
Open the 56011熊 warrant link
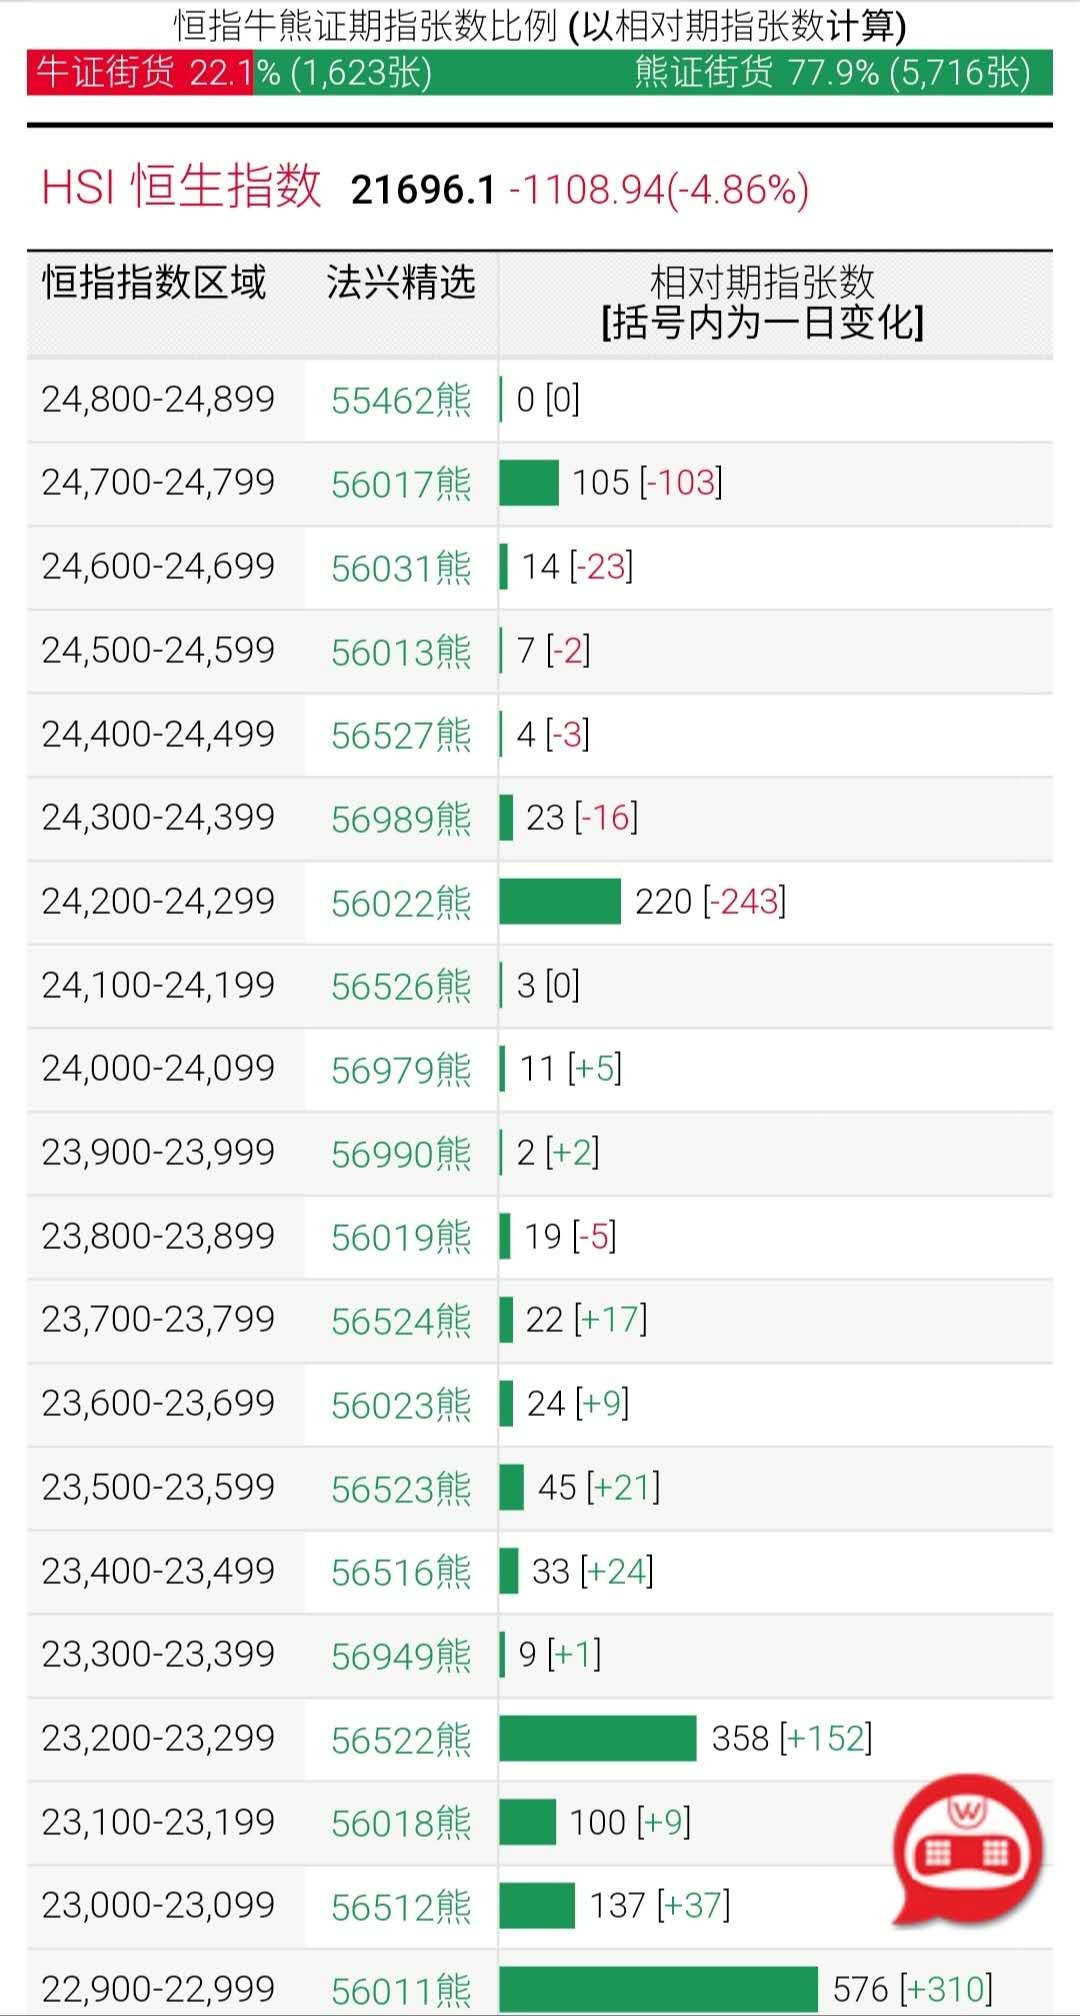401,1990
